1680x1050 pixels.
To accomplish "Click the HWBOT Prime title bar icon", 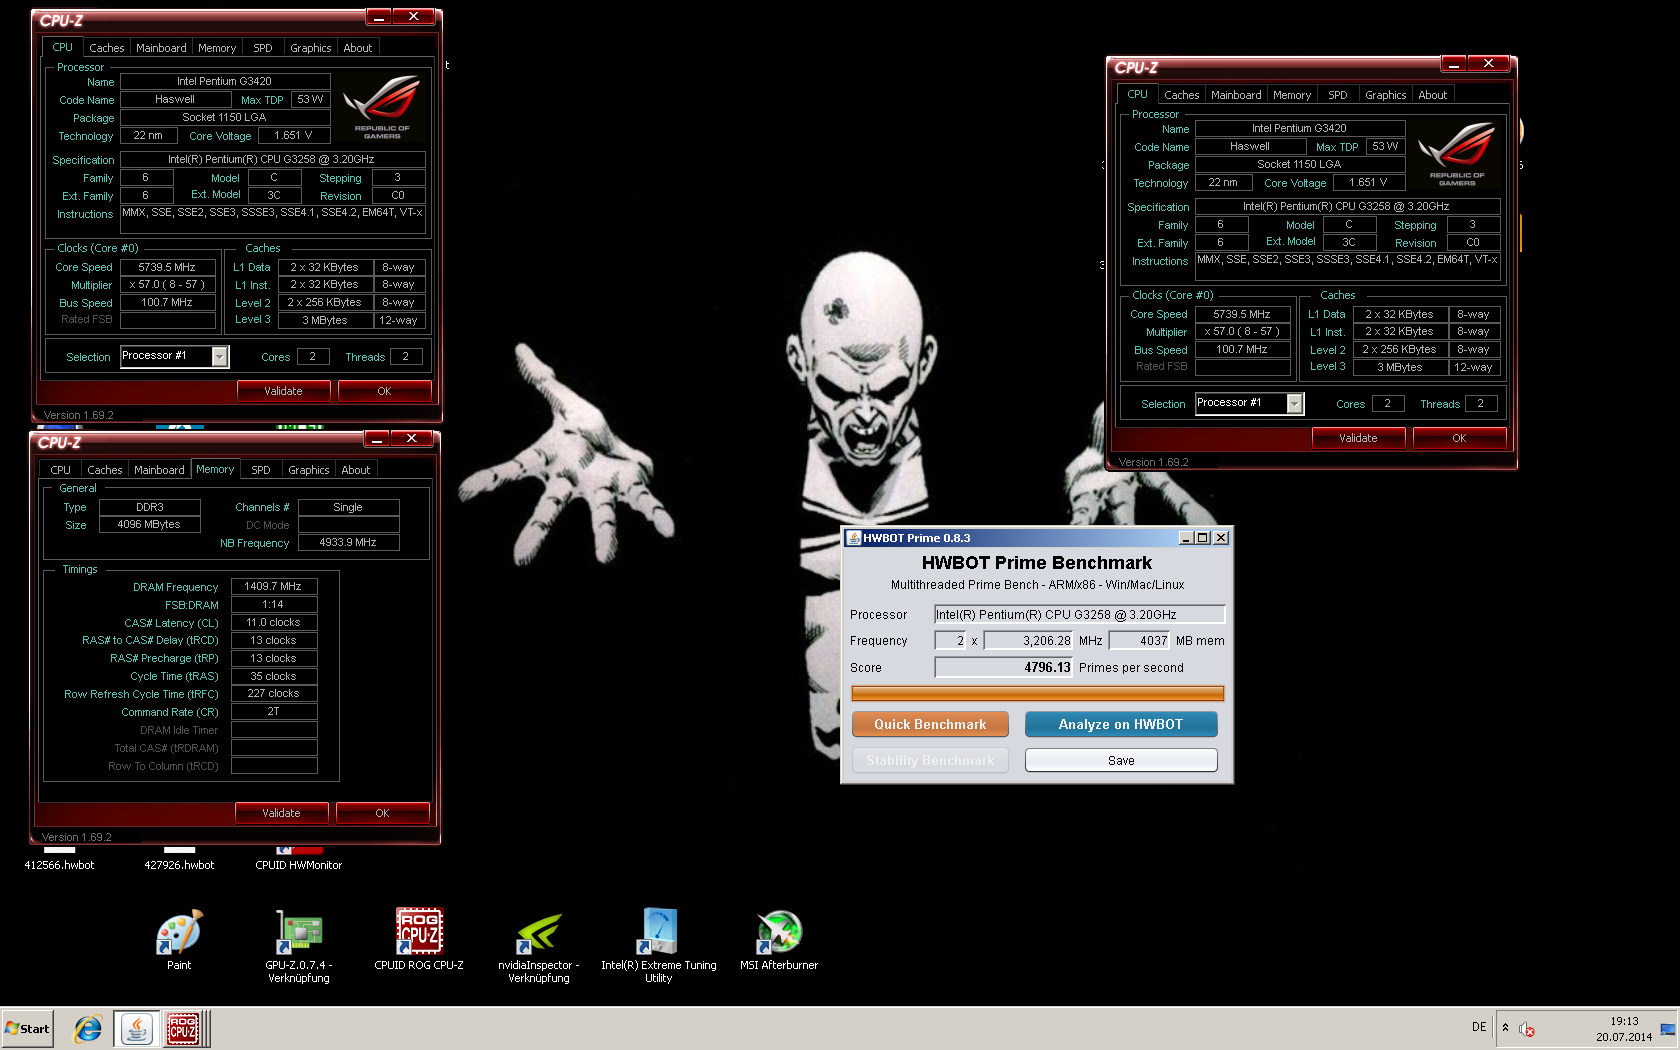I will (854, 538).
